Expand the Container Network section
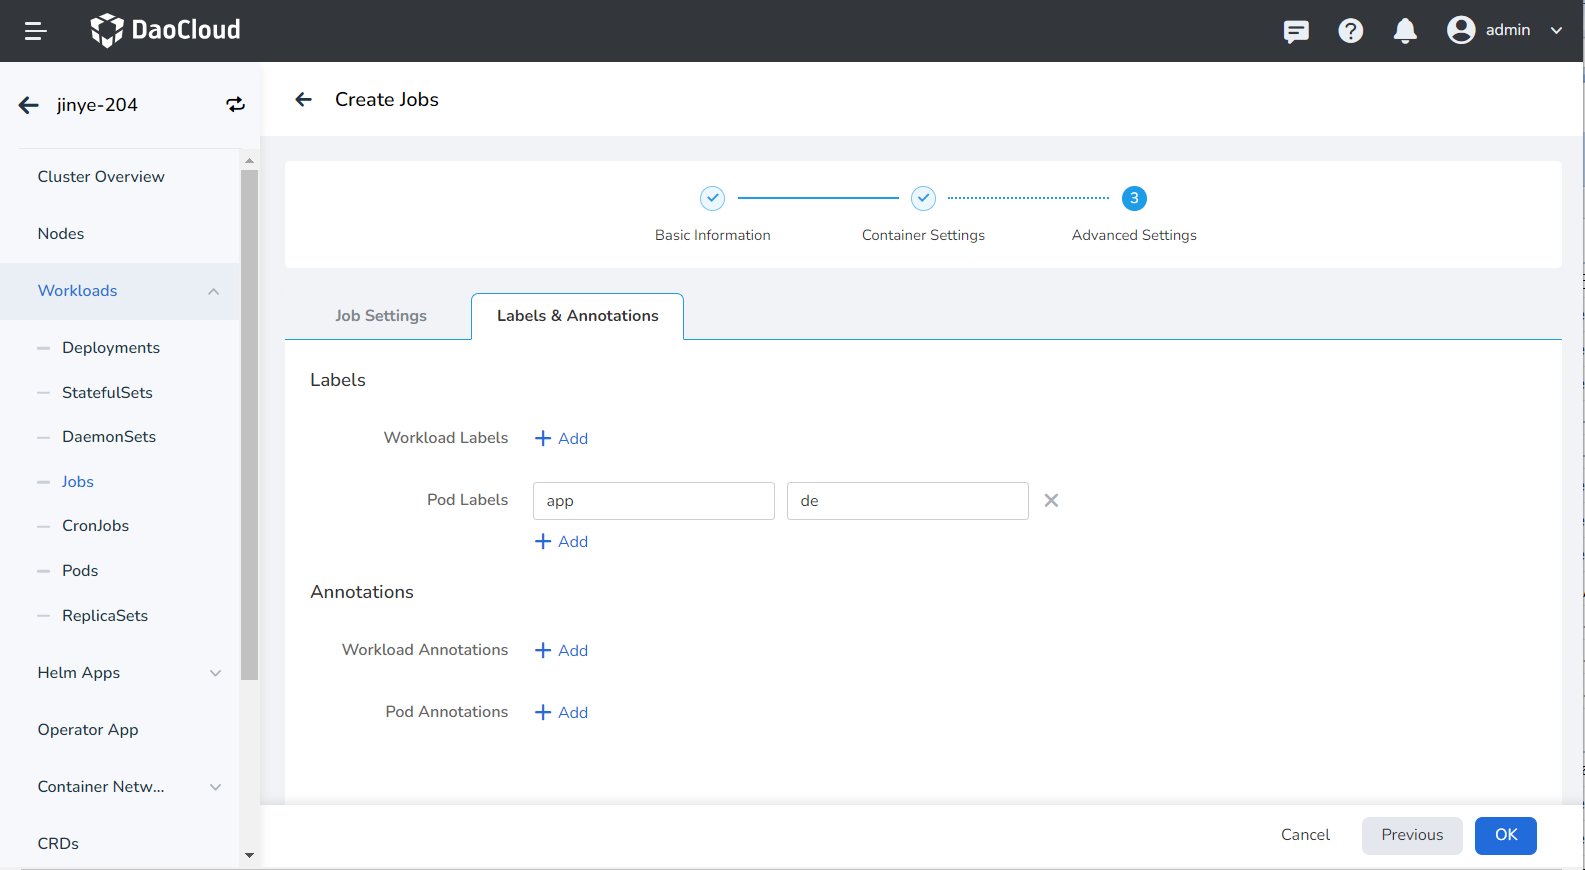The height and width of the screenshot is (870, 1585). [215, 787]
